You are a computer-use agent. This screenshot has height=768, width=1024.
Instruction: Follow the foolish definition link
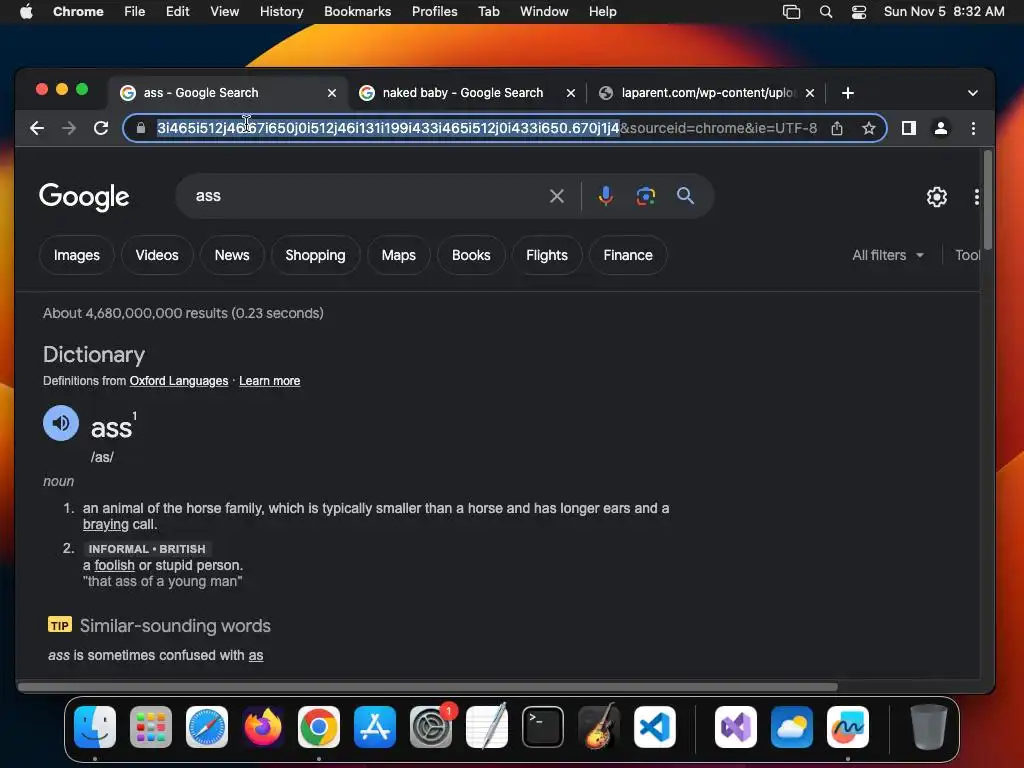point(114,566)
